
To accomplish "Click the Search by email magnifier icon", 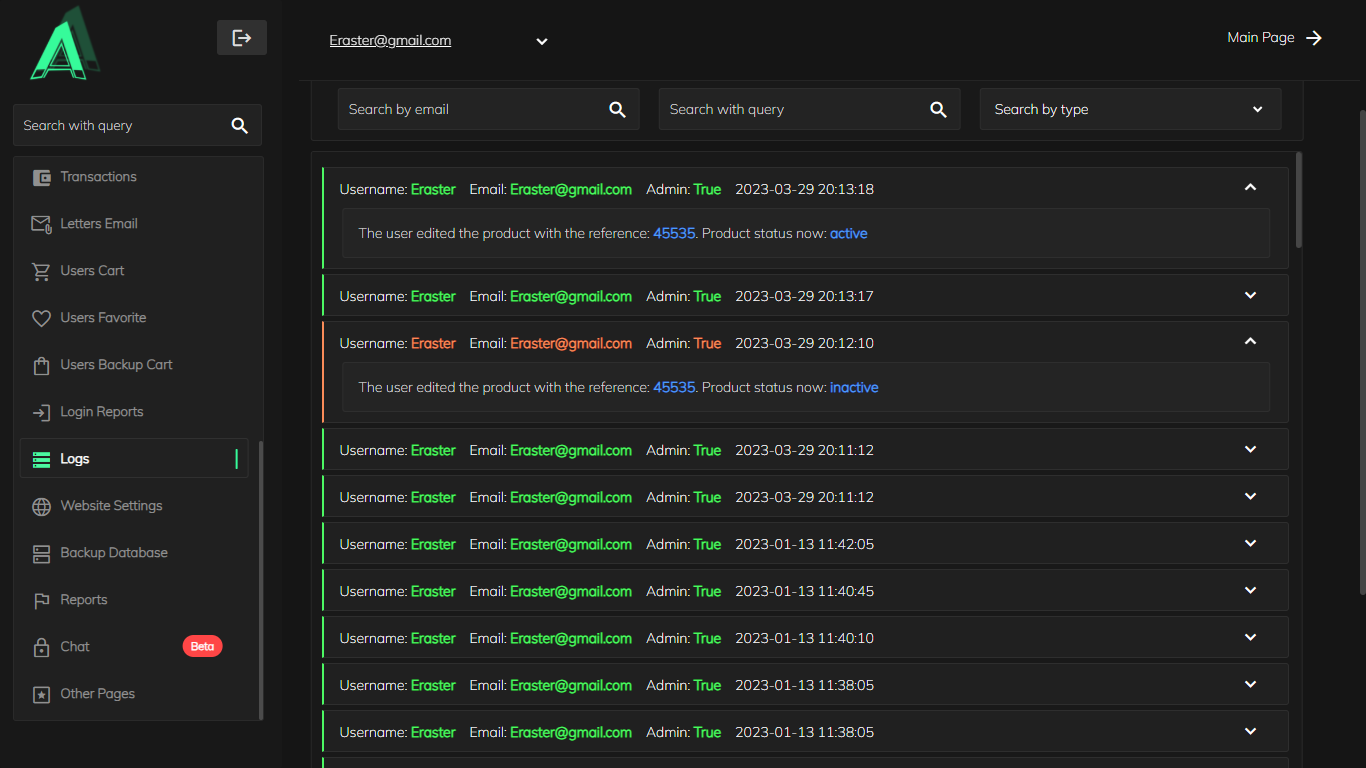I will pyautogui.click(x=617, y=110).
